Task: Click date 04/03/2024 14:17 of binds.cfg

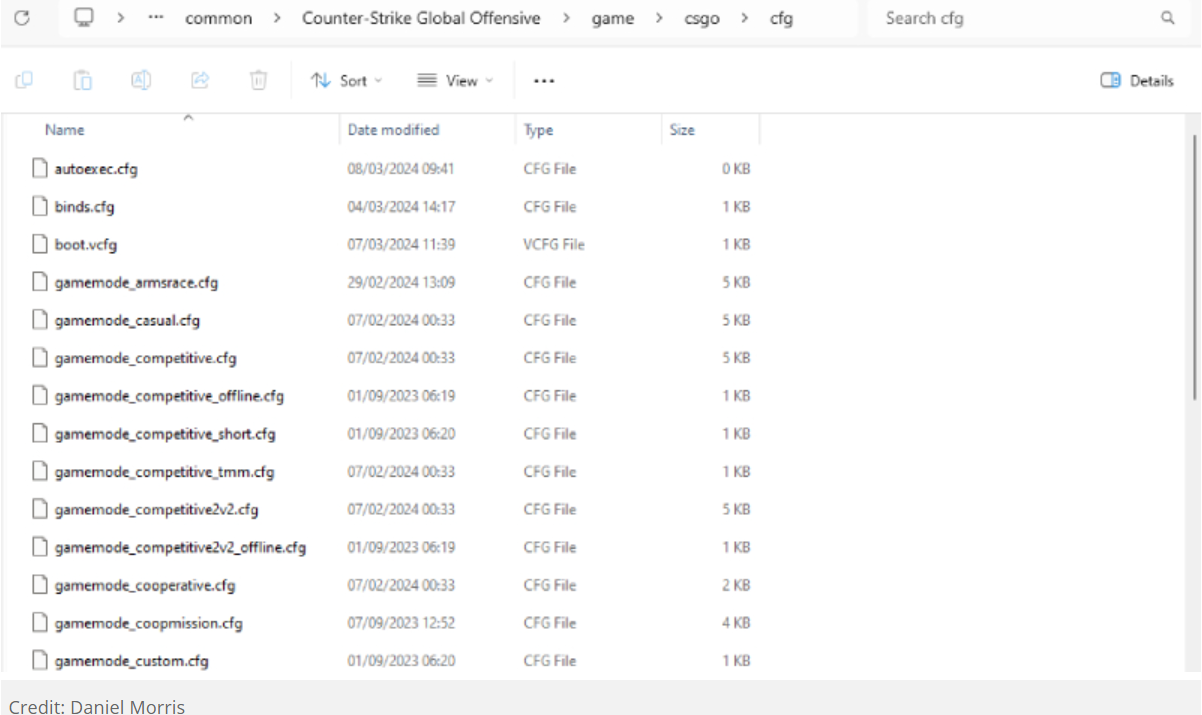Action: [x=401, y=207]
